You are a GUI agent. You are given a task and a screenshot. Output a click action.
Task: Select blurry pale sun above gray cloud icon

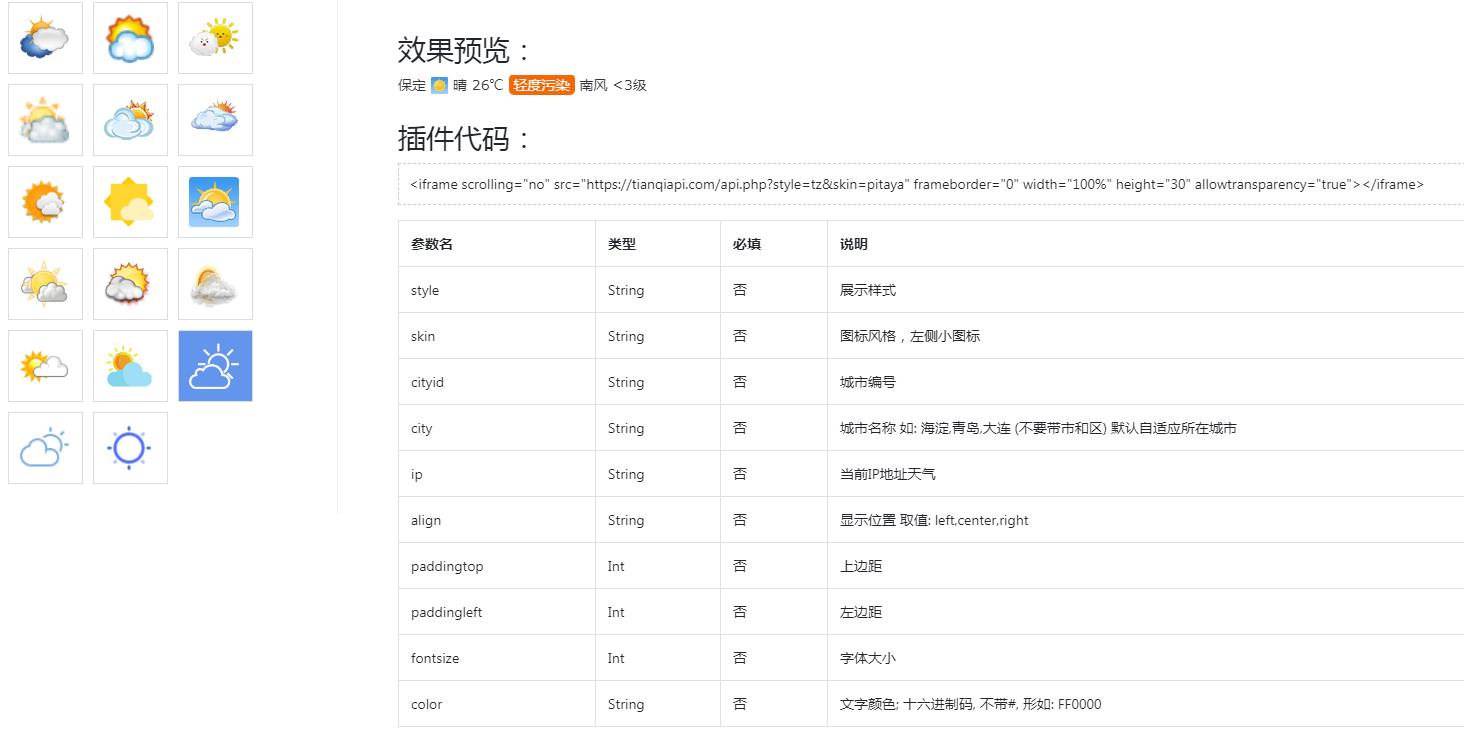click(45, 120)
